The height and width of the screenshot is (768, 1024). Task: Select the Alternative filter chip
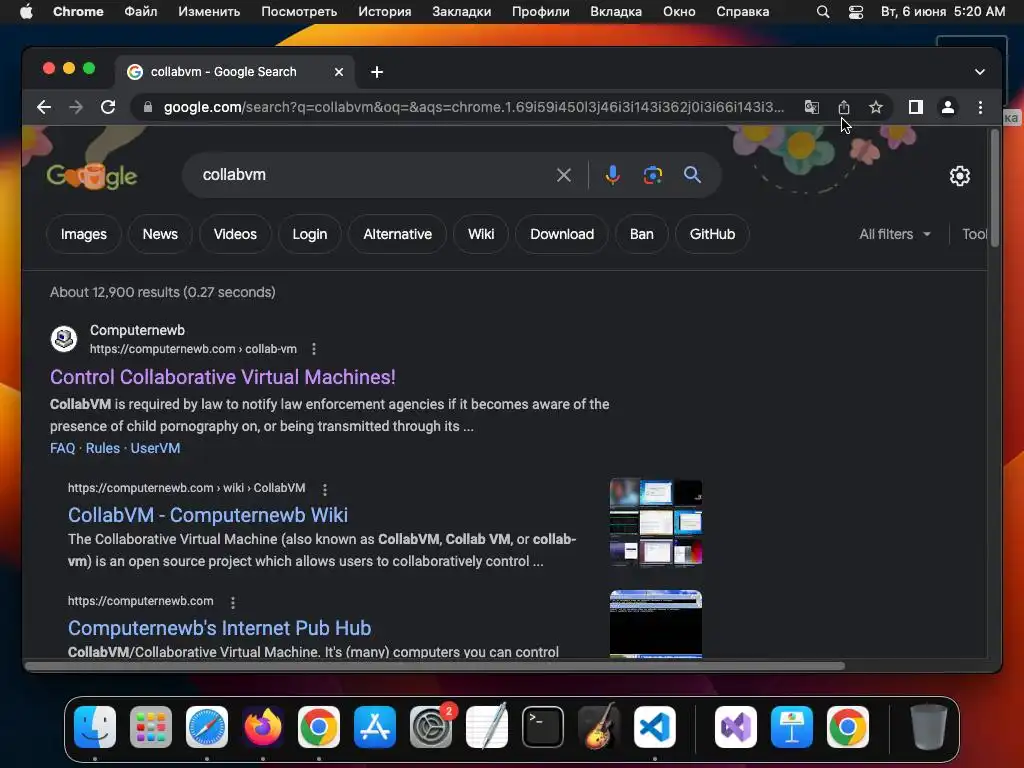pos(397,234)
